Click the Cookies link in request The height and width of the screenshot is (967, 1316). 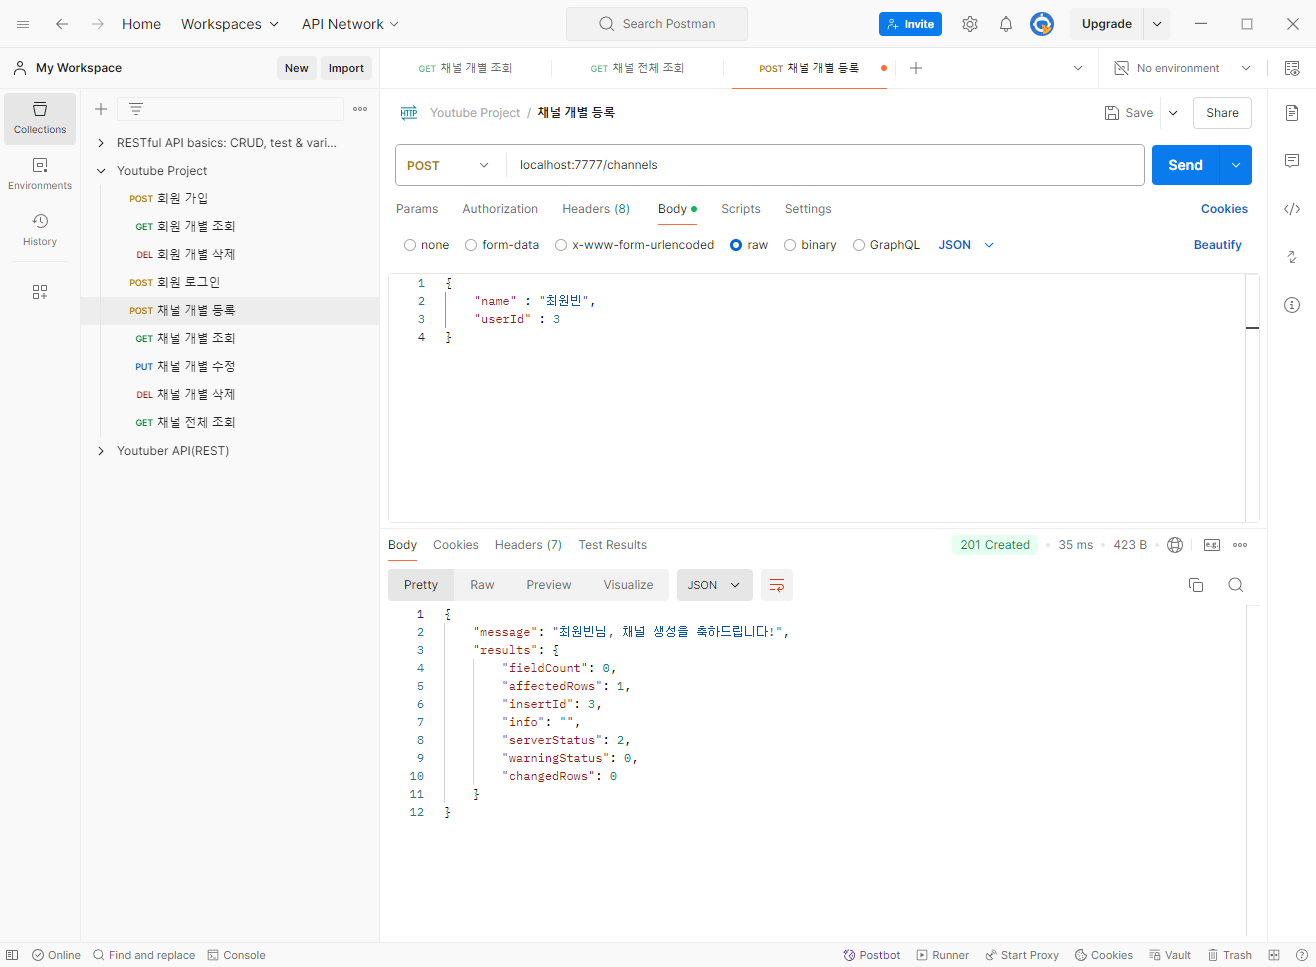click(1224, 209)
